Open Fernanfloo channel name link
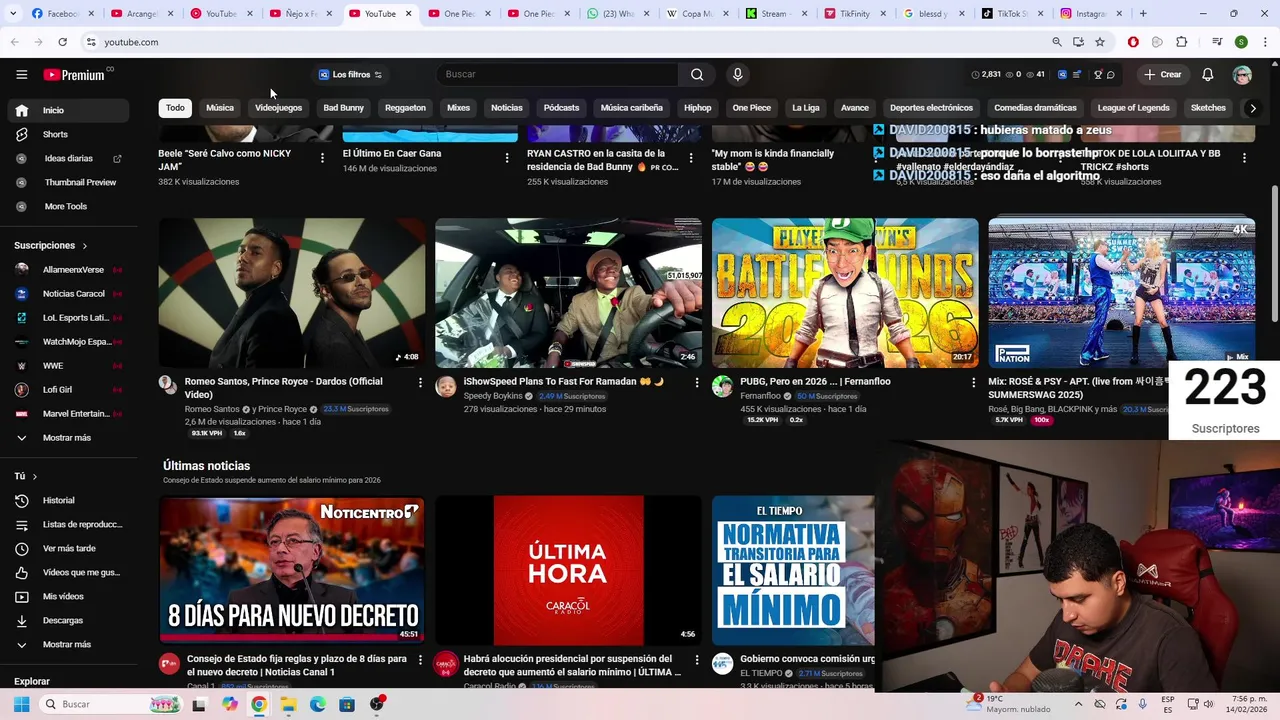This screenshot has height=720, width=1280. pyautogui.click(x=760, y=396)
